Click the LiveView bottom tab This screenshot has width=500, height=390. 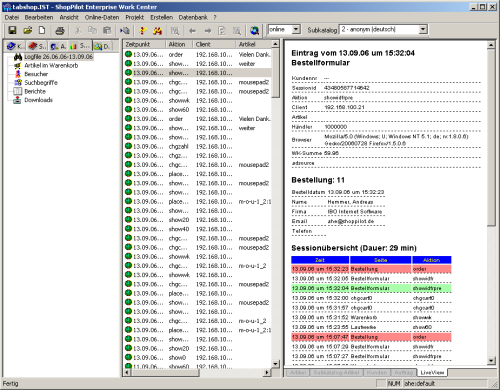click(432, 372)
